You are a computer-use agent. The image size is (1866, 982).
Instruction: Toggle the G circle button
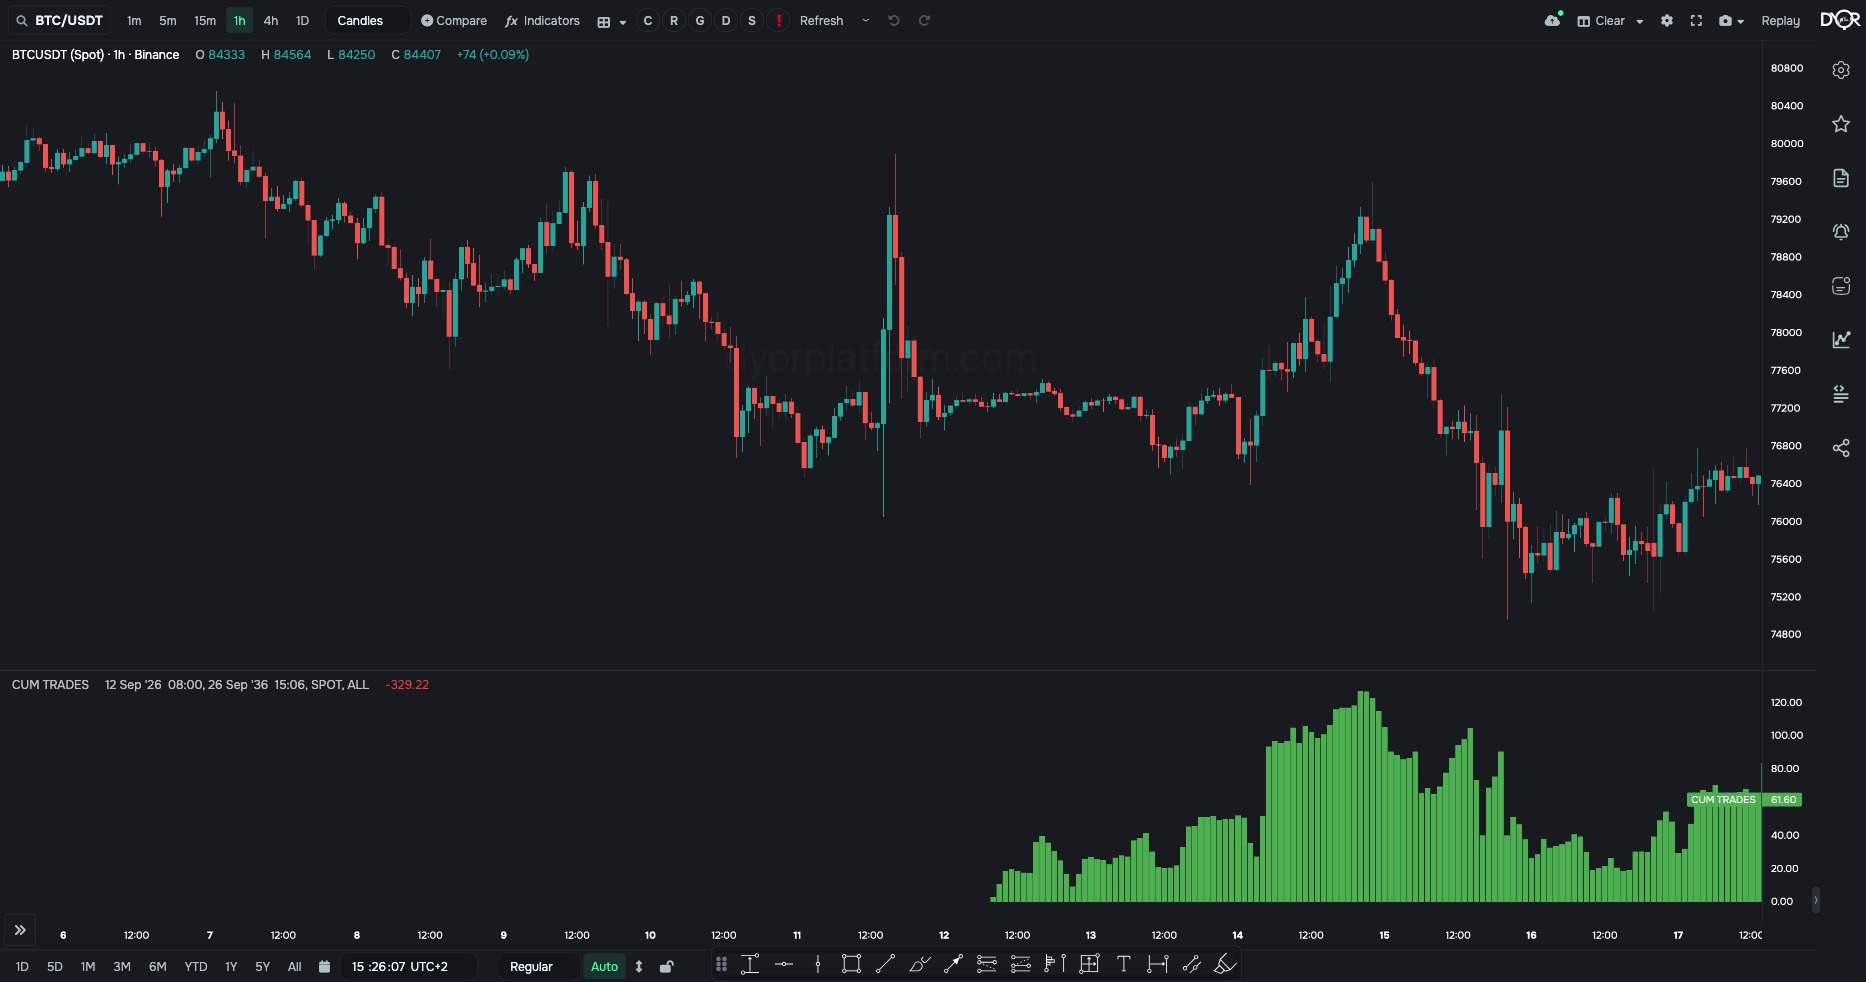[x=700, y=21]
